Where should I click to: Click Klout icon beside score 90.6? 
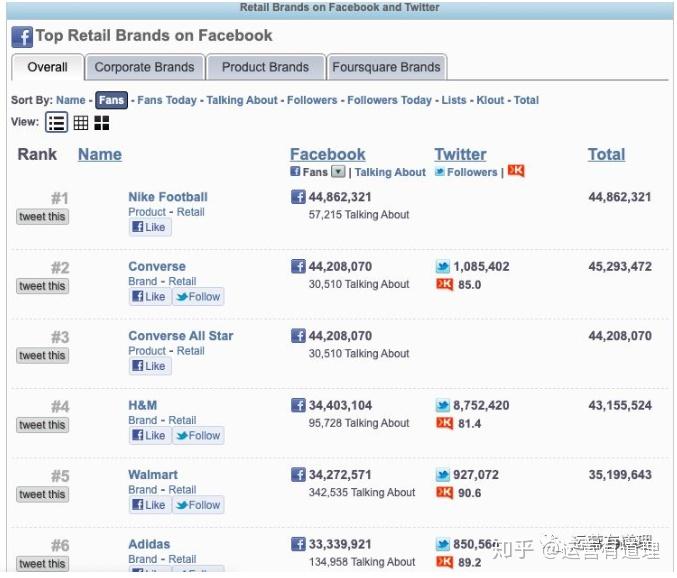coord(445,493)
